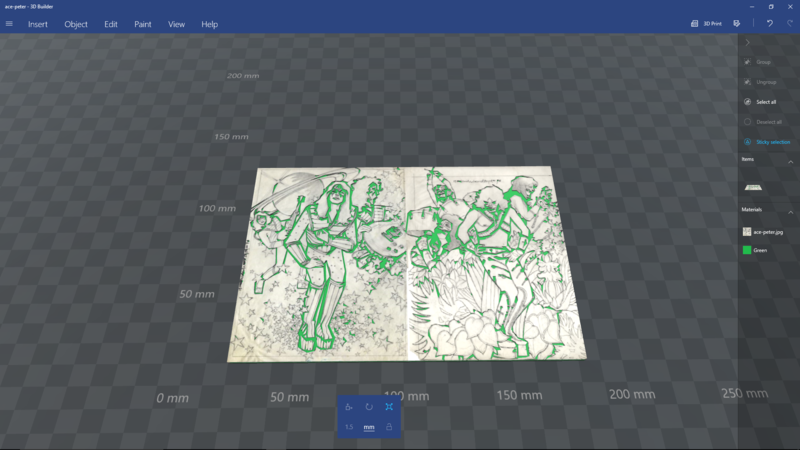Collapse the Materials section
Screen dimensions: 800x450
click(790, 211)
